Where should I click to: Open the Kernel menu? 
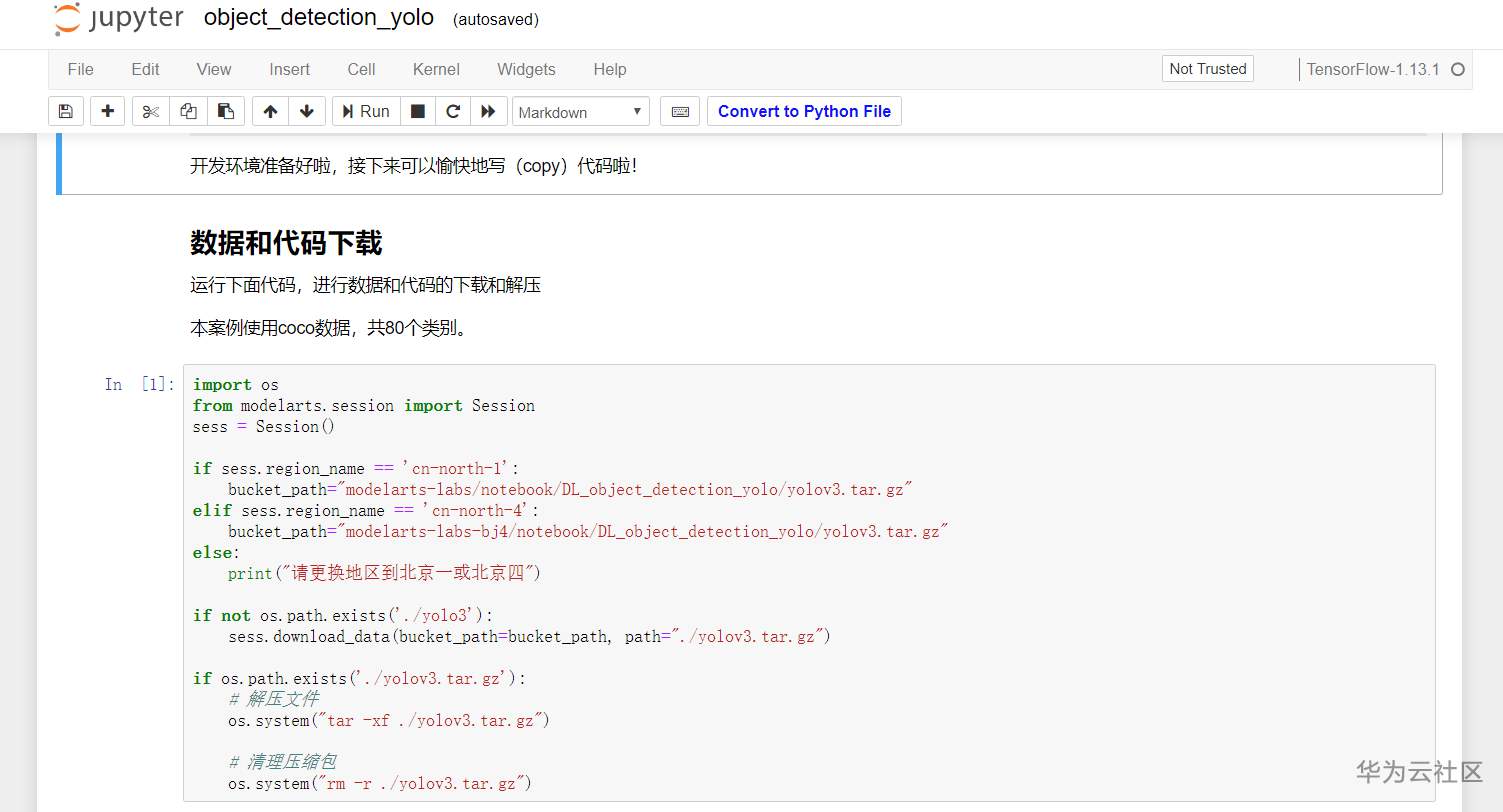coord(436,69)
